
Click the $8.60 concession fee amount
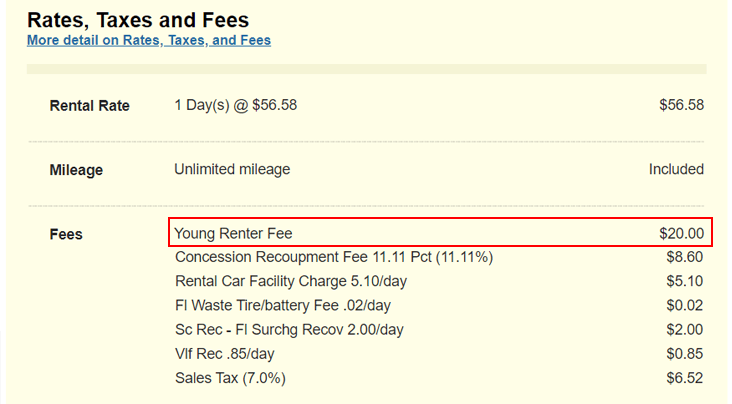[x=685, y=257]
